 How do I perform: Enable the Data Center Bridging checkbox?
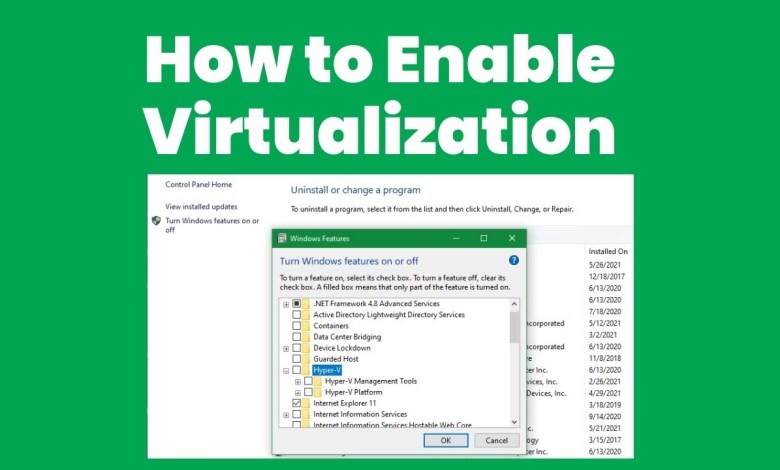[296, 337]
